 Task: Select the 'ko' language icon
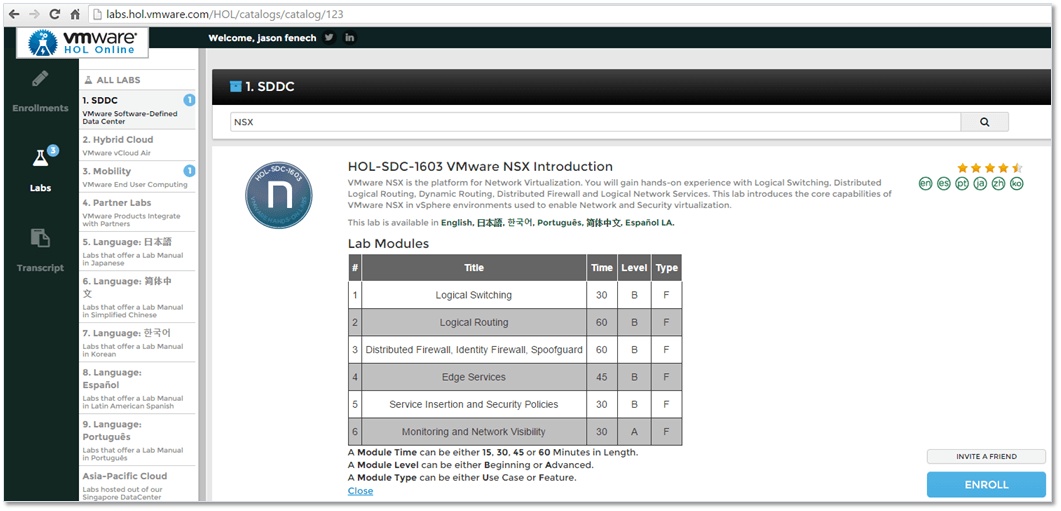coord(1016,183)
